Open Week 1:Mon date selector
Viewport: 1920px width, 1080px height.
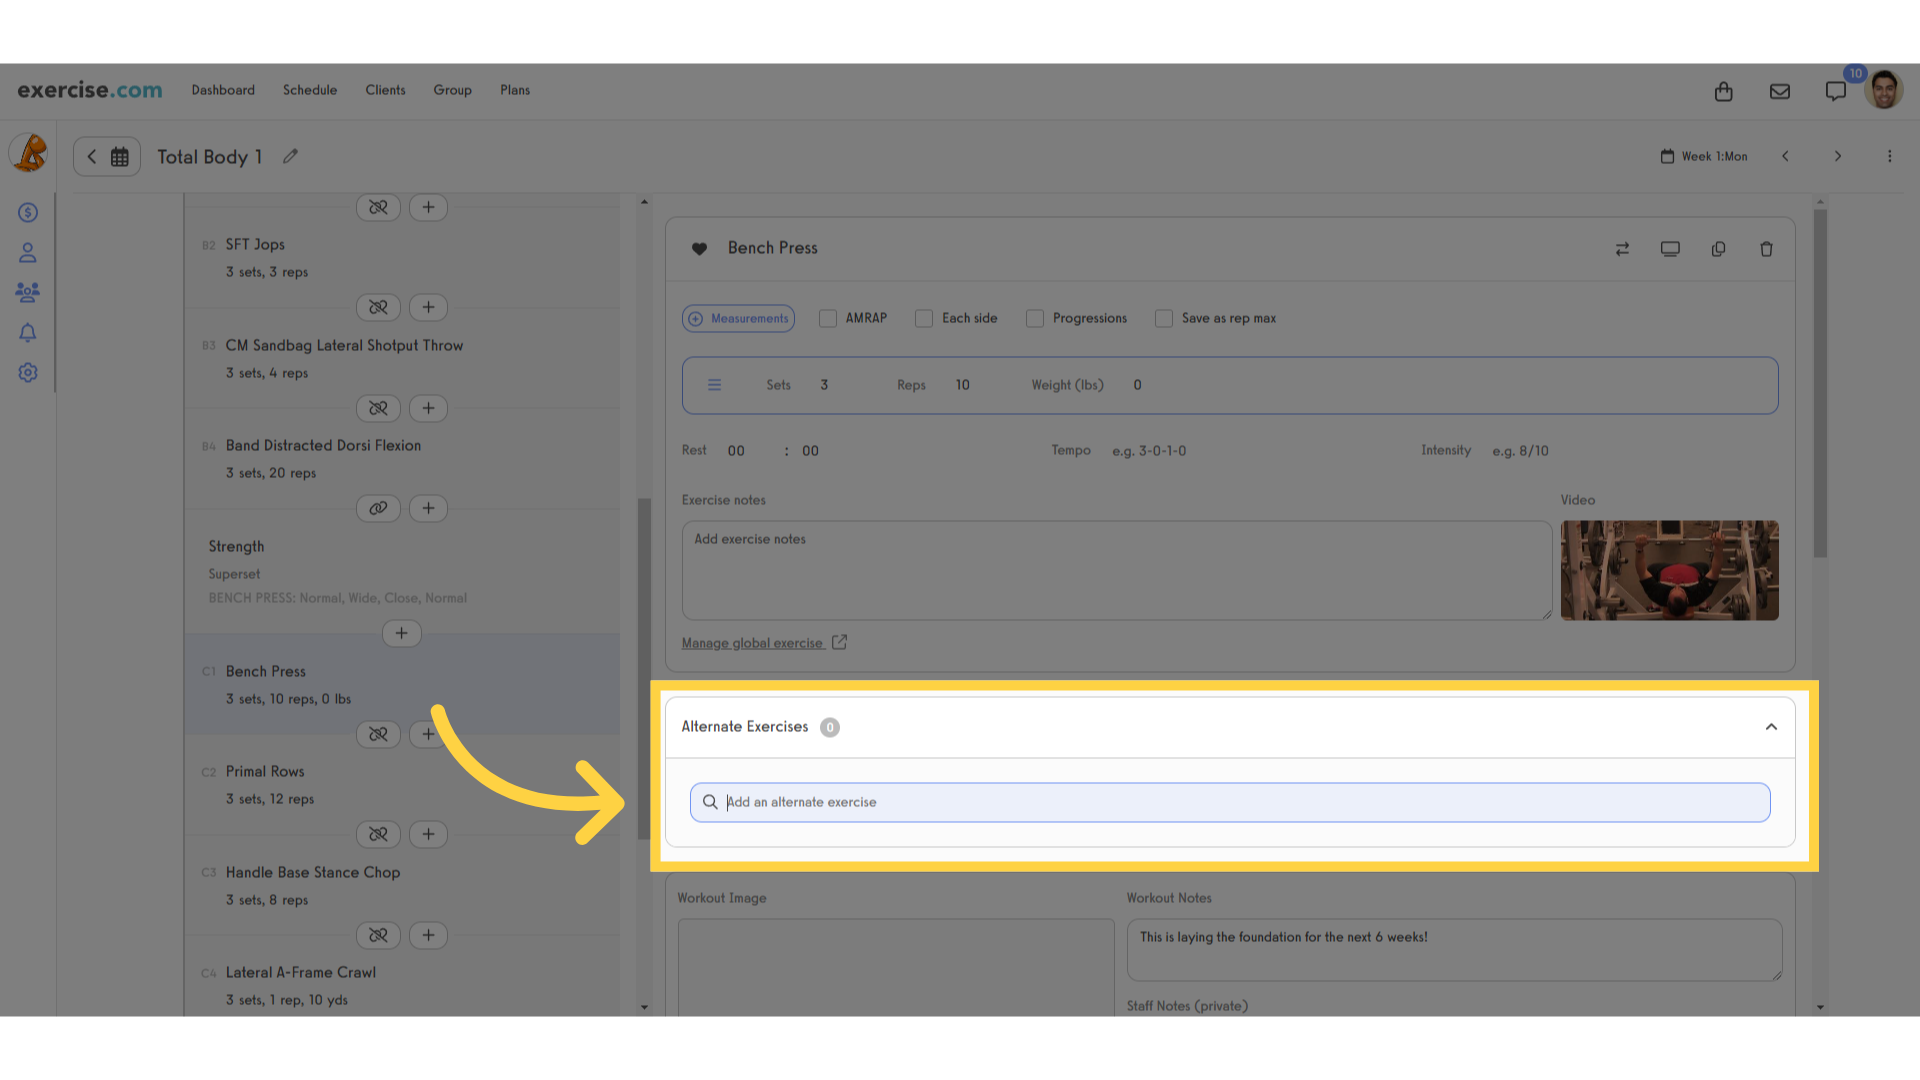coord(1704,156)
